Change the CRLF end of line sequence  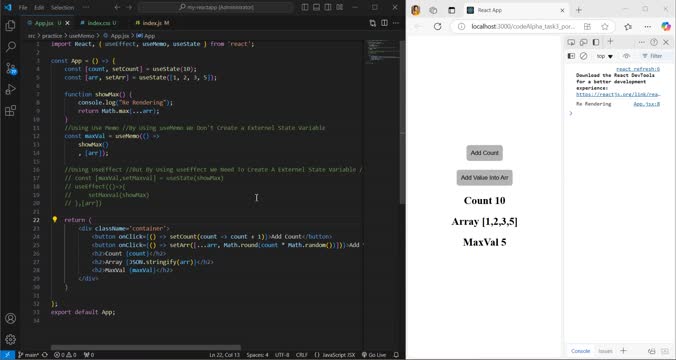tap(302, 355)
